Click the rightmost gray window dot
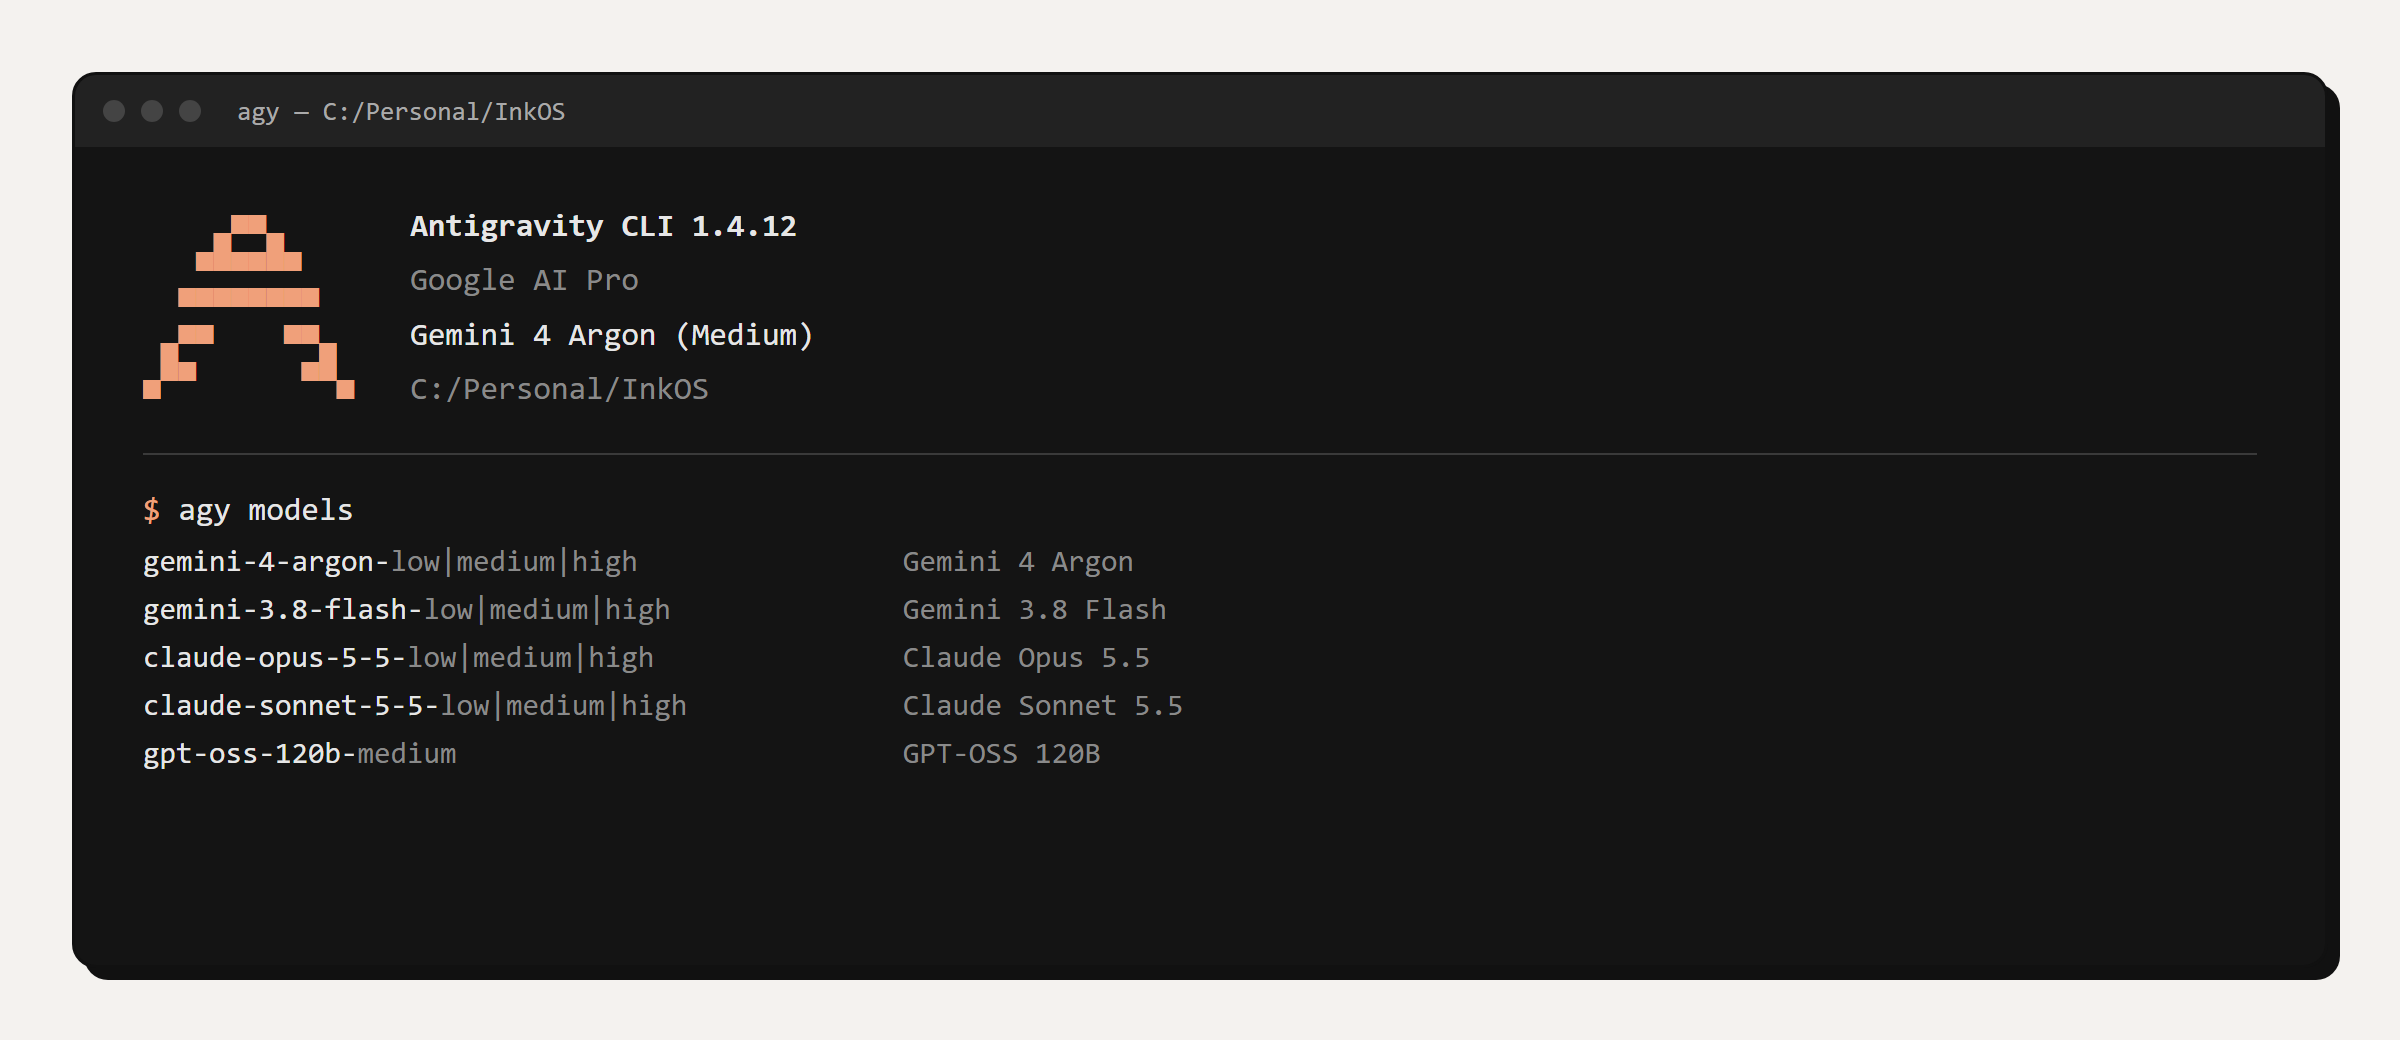 190,111
